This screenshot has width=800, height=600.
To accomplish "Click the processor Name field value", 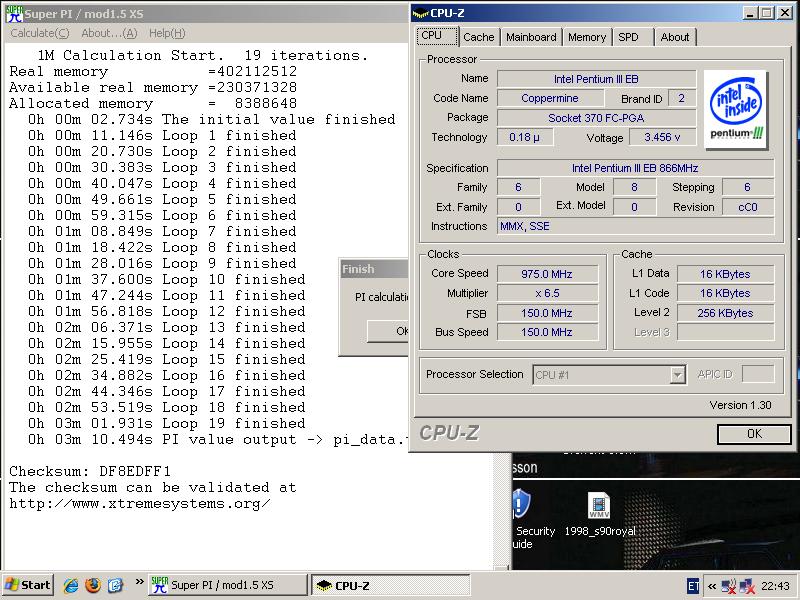I will coord(596,79).
